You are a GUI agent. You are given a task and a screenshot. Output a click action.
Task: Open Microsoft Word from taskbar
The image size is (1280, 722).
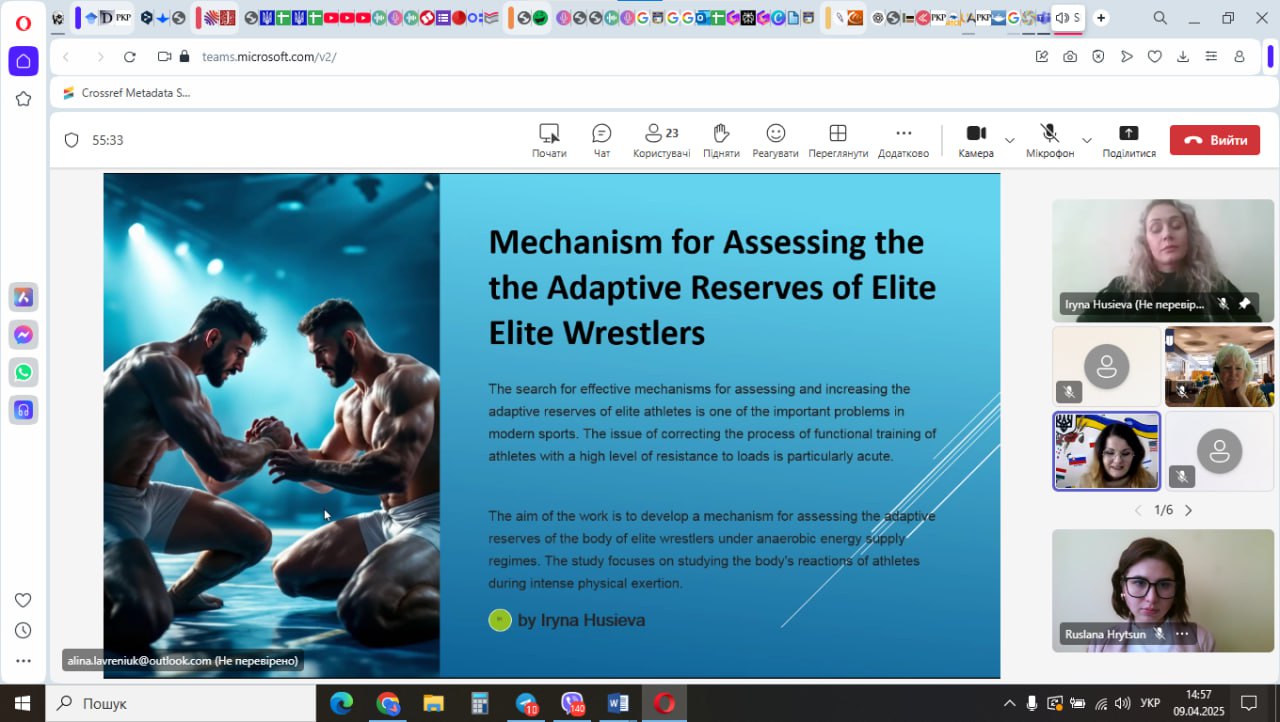click(618, 703)
